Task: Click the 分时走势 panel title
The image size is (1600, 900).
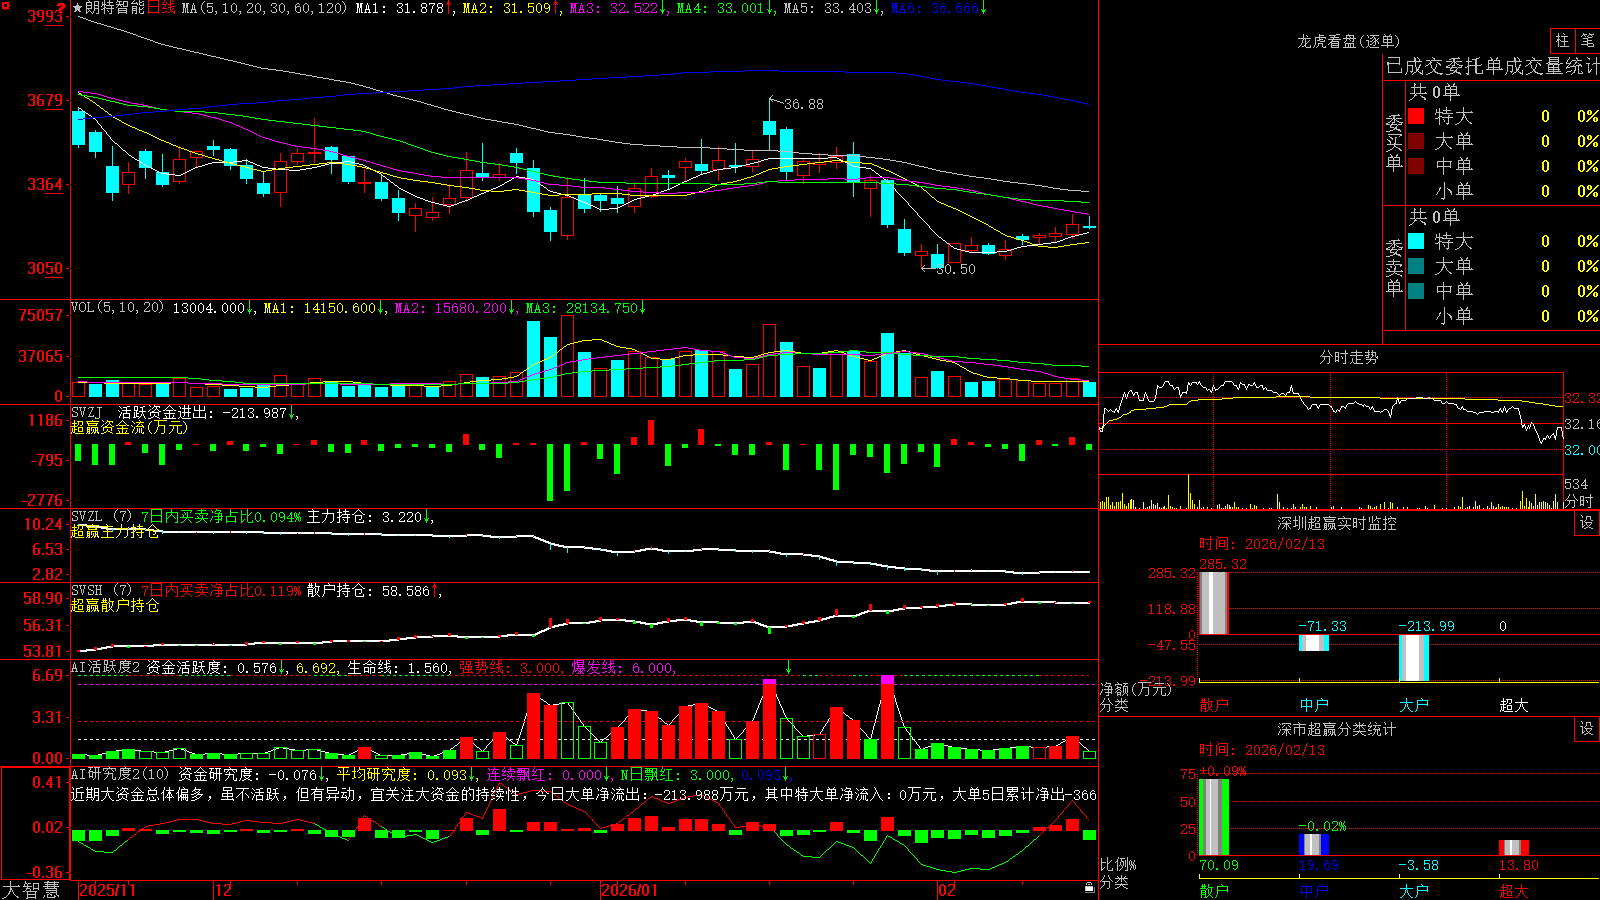Action: [1348, 357]
